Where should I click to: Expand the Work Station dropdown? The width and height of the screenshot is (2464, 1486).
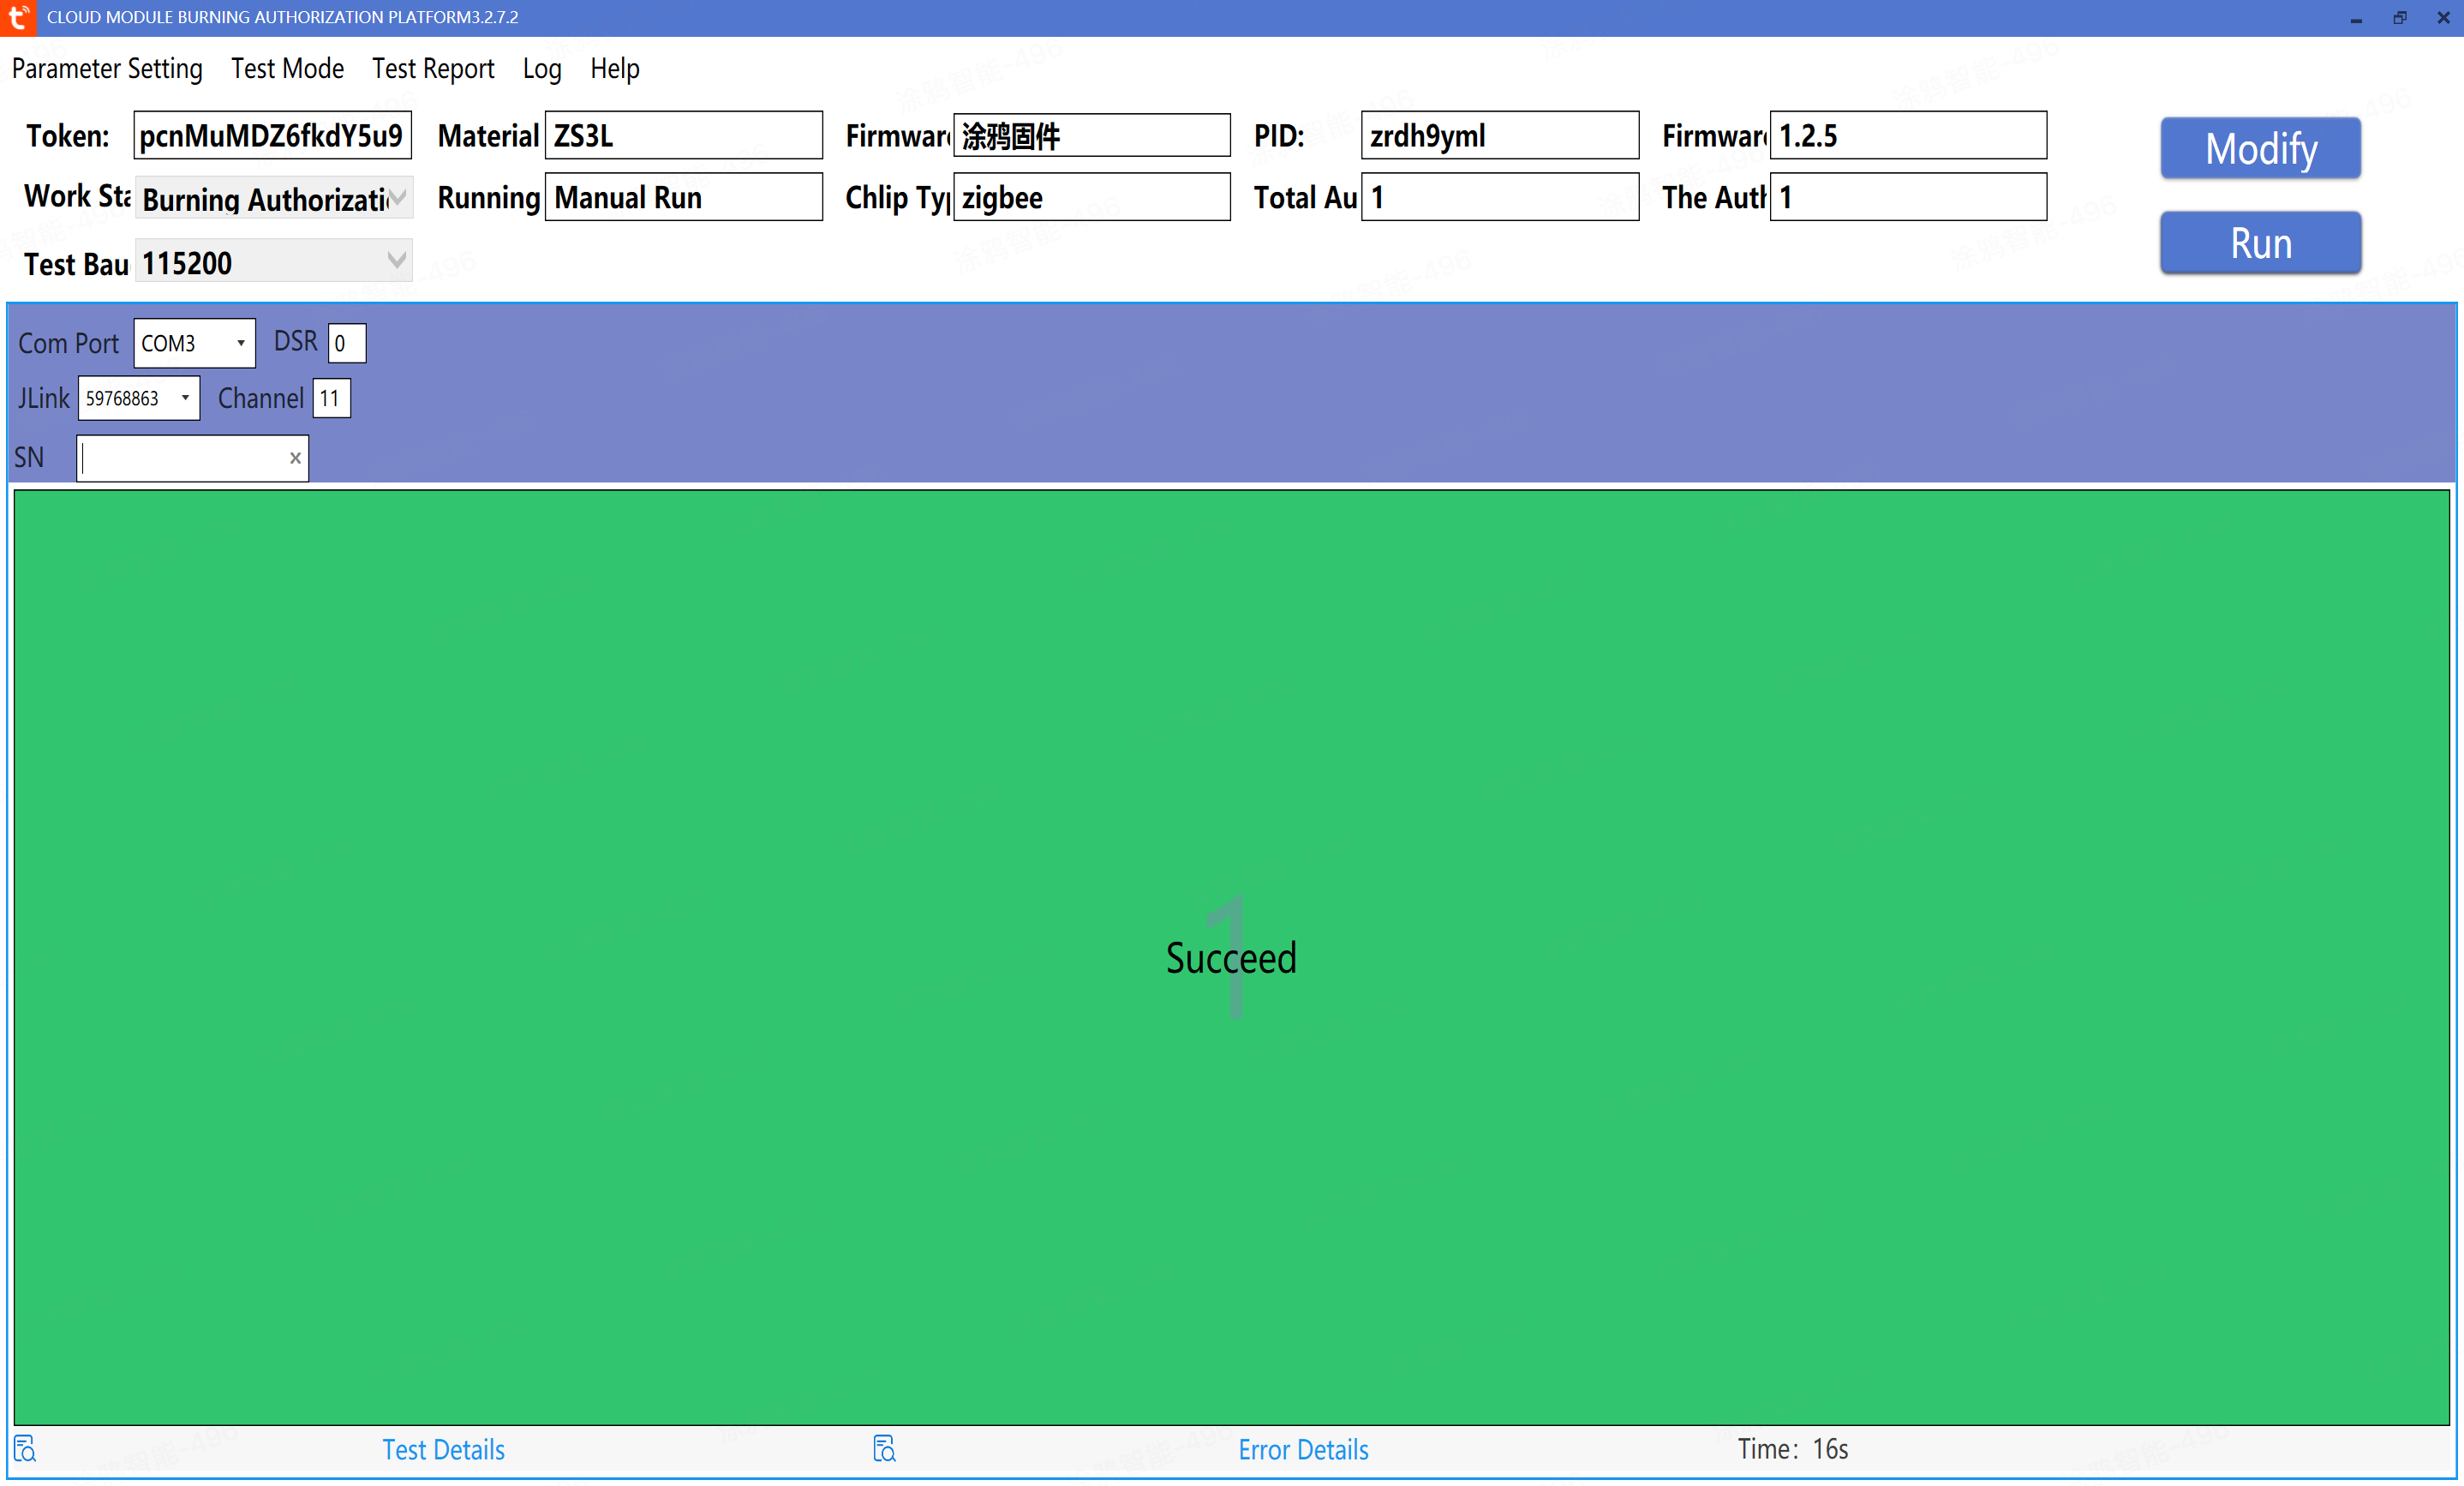pyautogui.click(x=397, y=197)
